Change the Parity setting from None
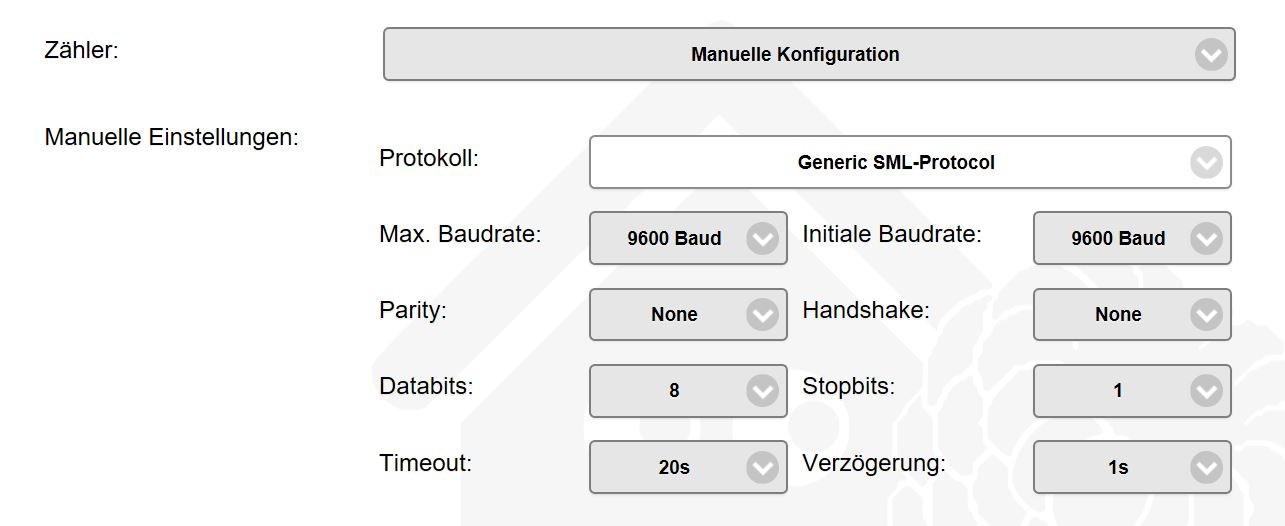The width and height of the screenshot is (1285, 526). pos(674,315)
